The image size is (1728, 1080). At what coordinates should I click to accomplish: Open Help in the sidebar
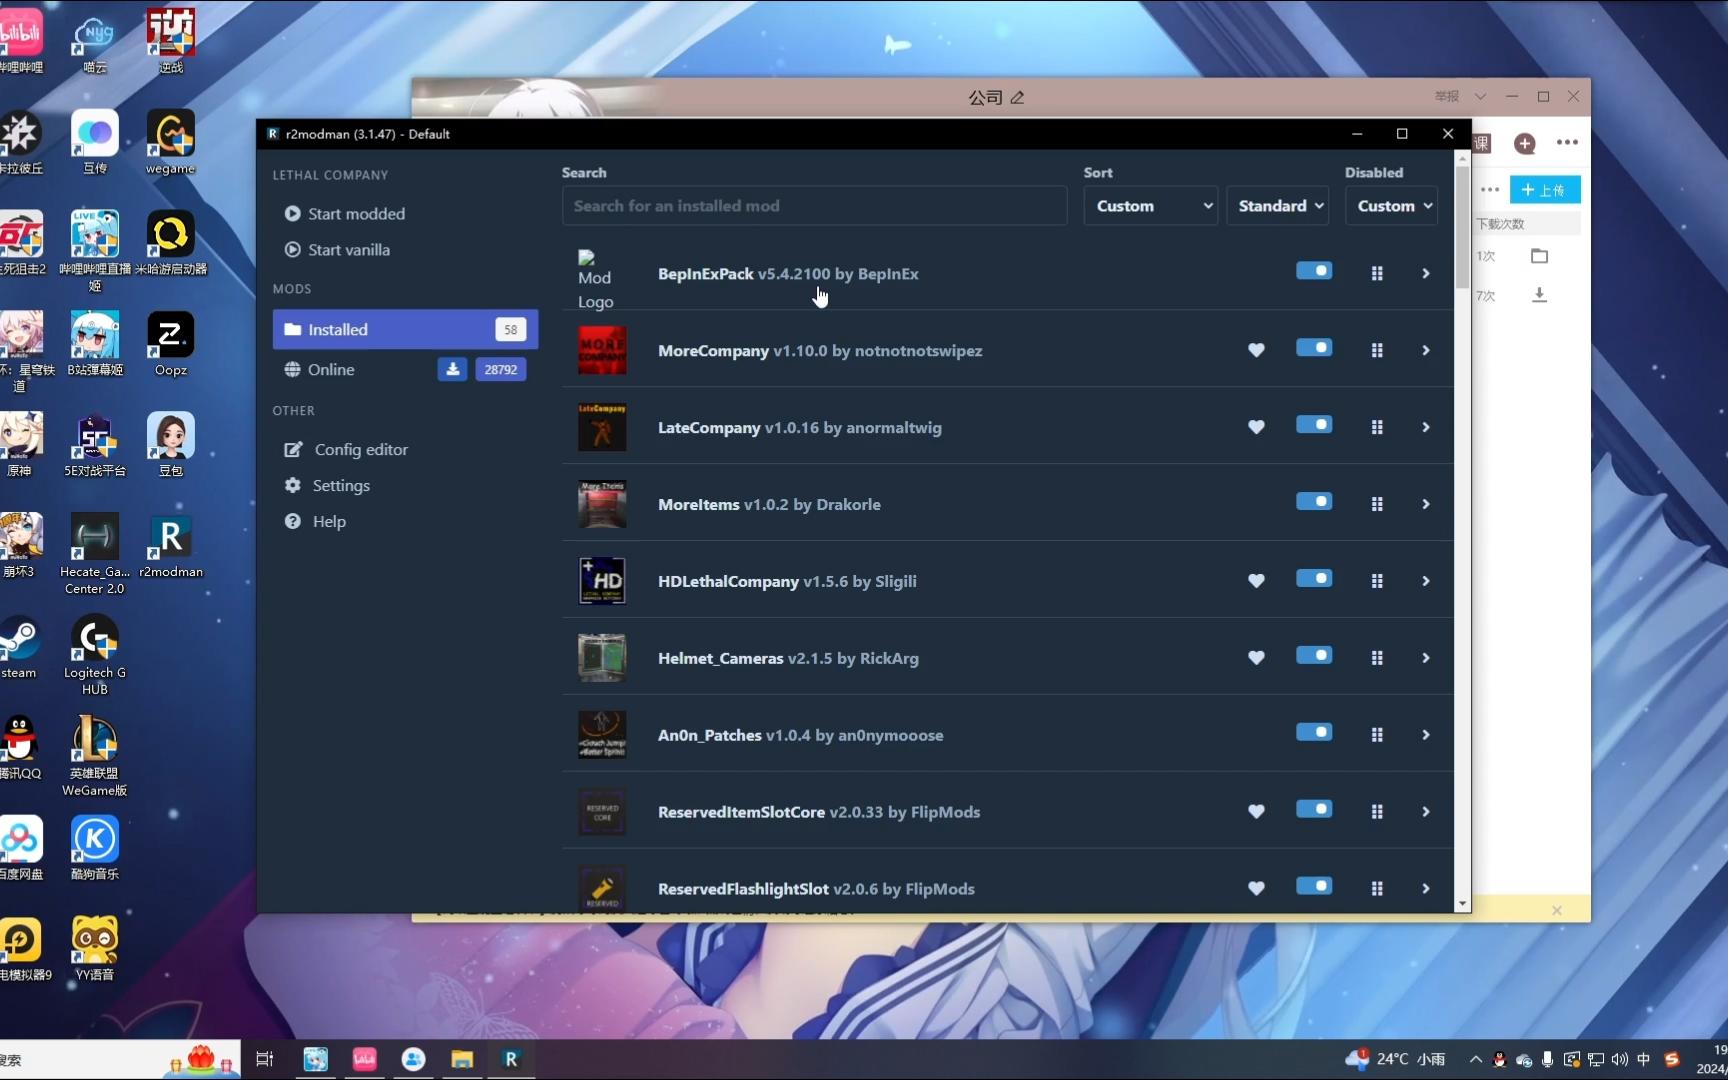pyautogui.click(x=315, y=522)
